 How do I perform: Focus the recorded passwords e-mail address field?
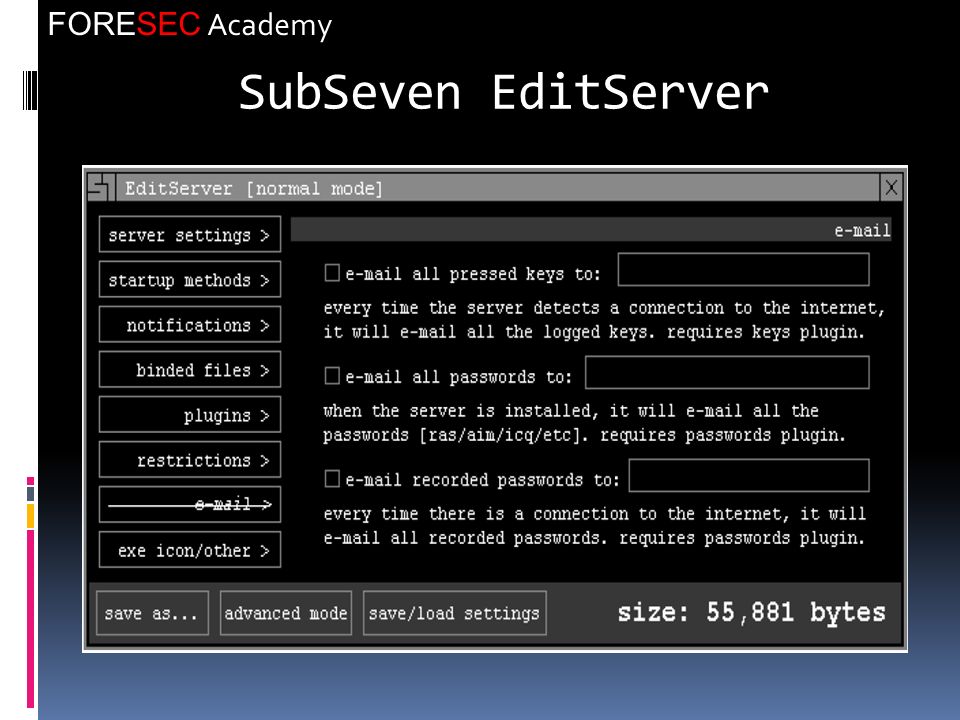(749, 475)
